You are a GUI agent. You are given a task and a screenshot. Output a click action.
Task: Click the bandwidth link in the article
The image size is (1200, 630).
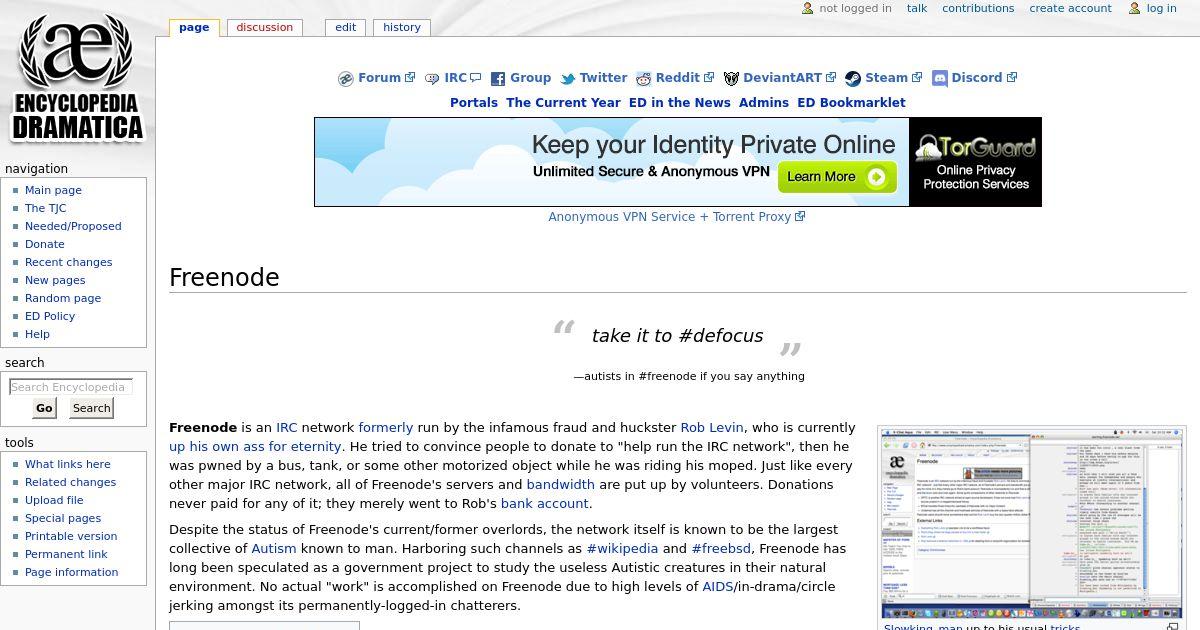(x=561, y=485)
